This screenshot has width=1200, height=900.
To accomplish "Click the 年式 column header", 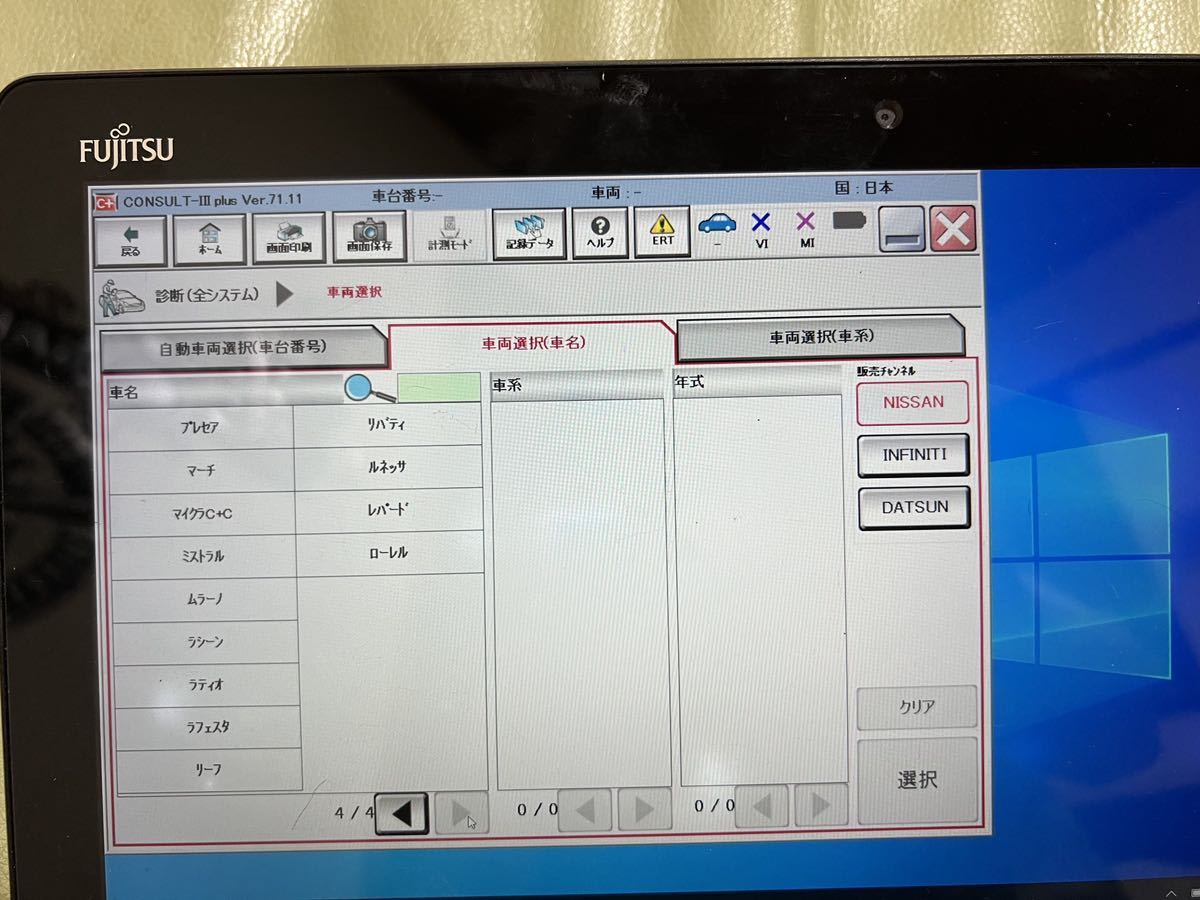I will click(x=758, y=381).
